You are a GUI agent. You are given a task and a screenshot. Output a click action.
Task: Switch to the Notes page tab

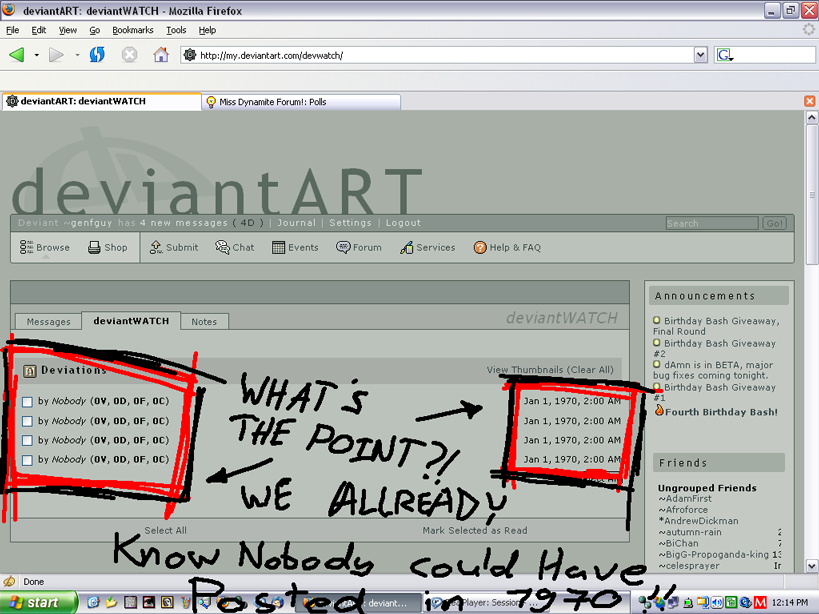(x=204, y=322)
